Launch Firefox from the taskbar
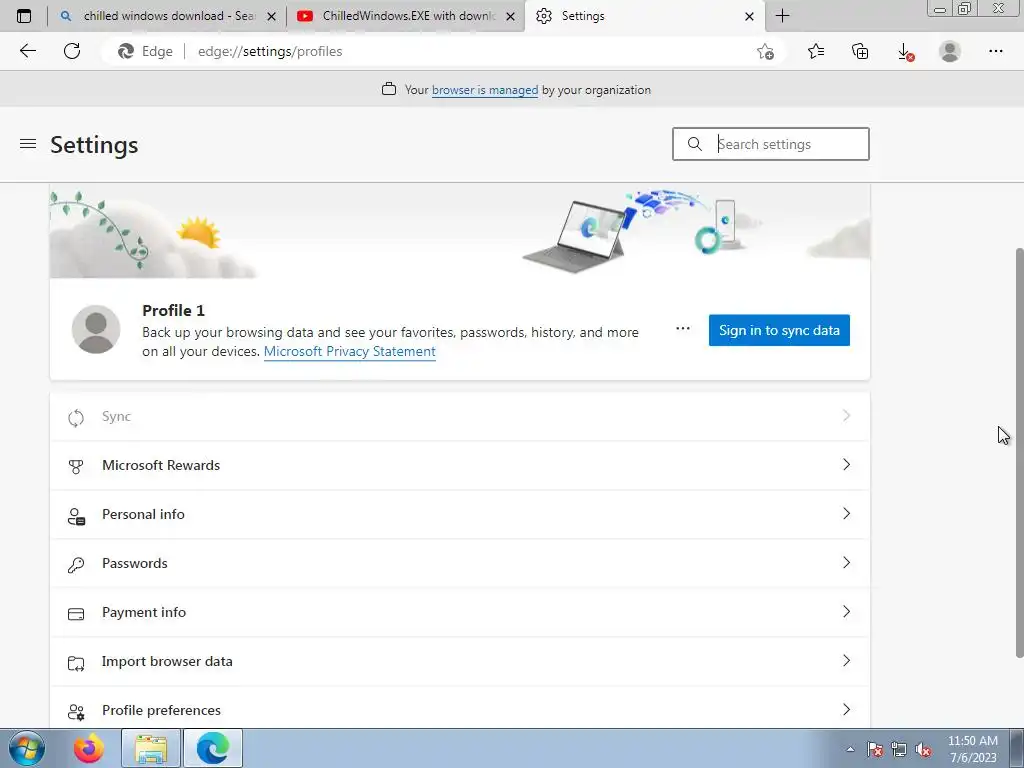1024x768 pixels. point(89,748)
